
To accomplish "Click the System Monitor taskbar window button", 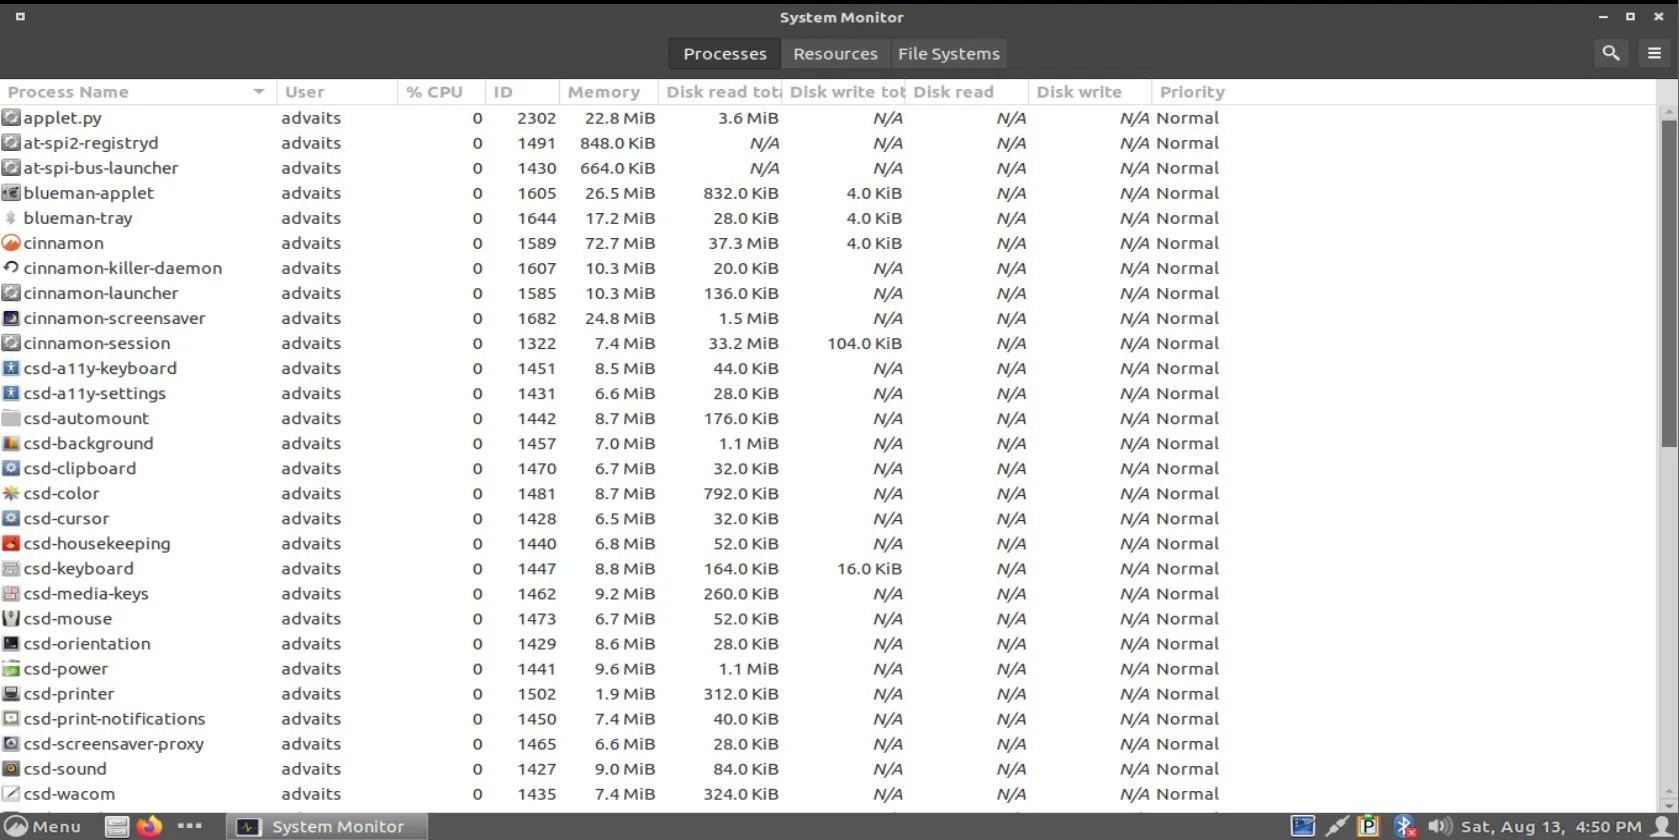I will (x=327, y=826).
